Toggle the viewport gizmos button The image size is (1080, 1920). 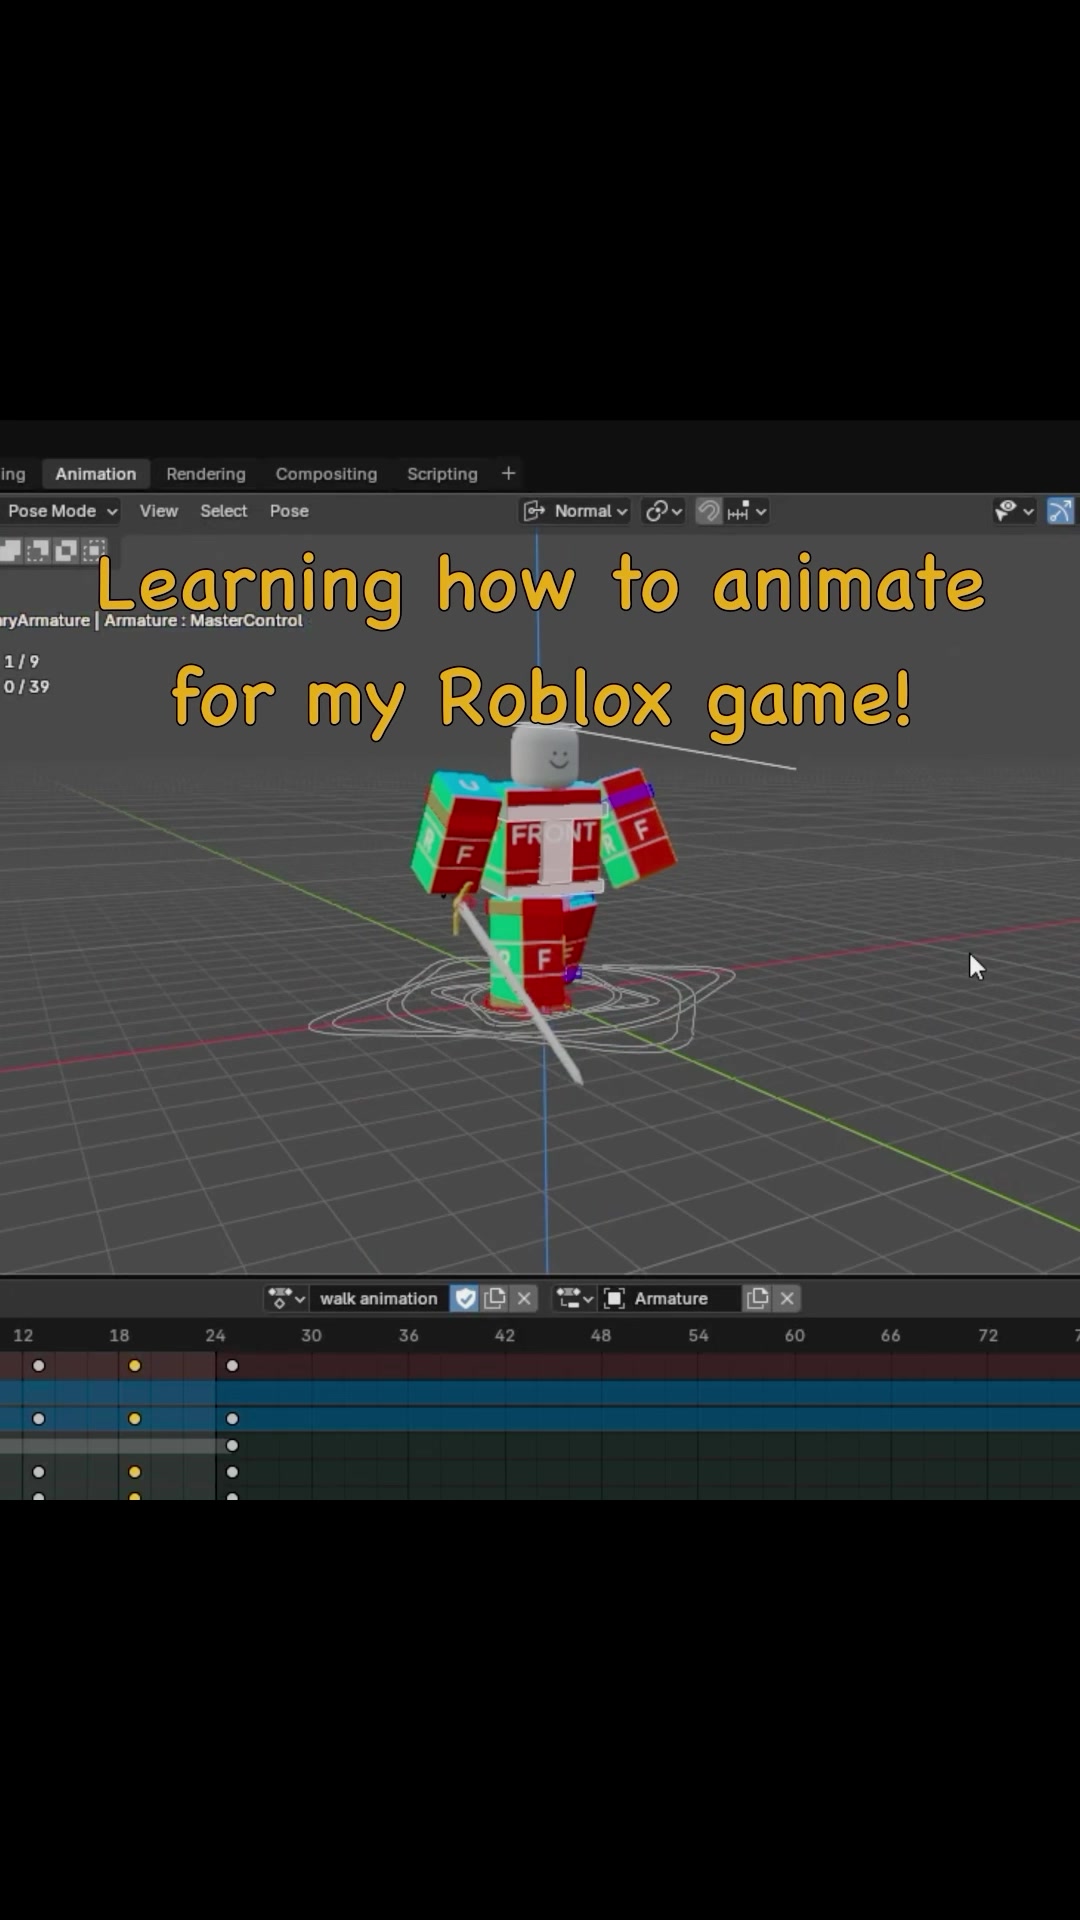tap(1060, 511)
